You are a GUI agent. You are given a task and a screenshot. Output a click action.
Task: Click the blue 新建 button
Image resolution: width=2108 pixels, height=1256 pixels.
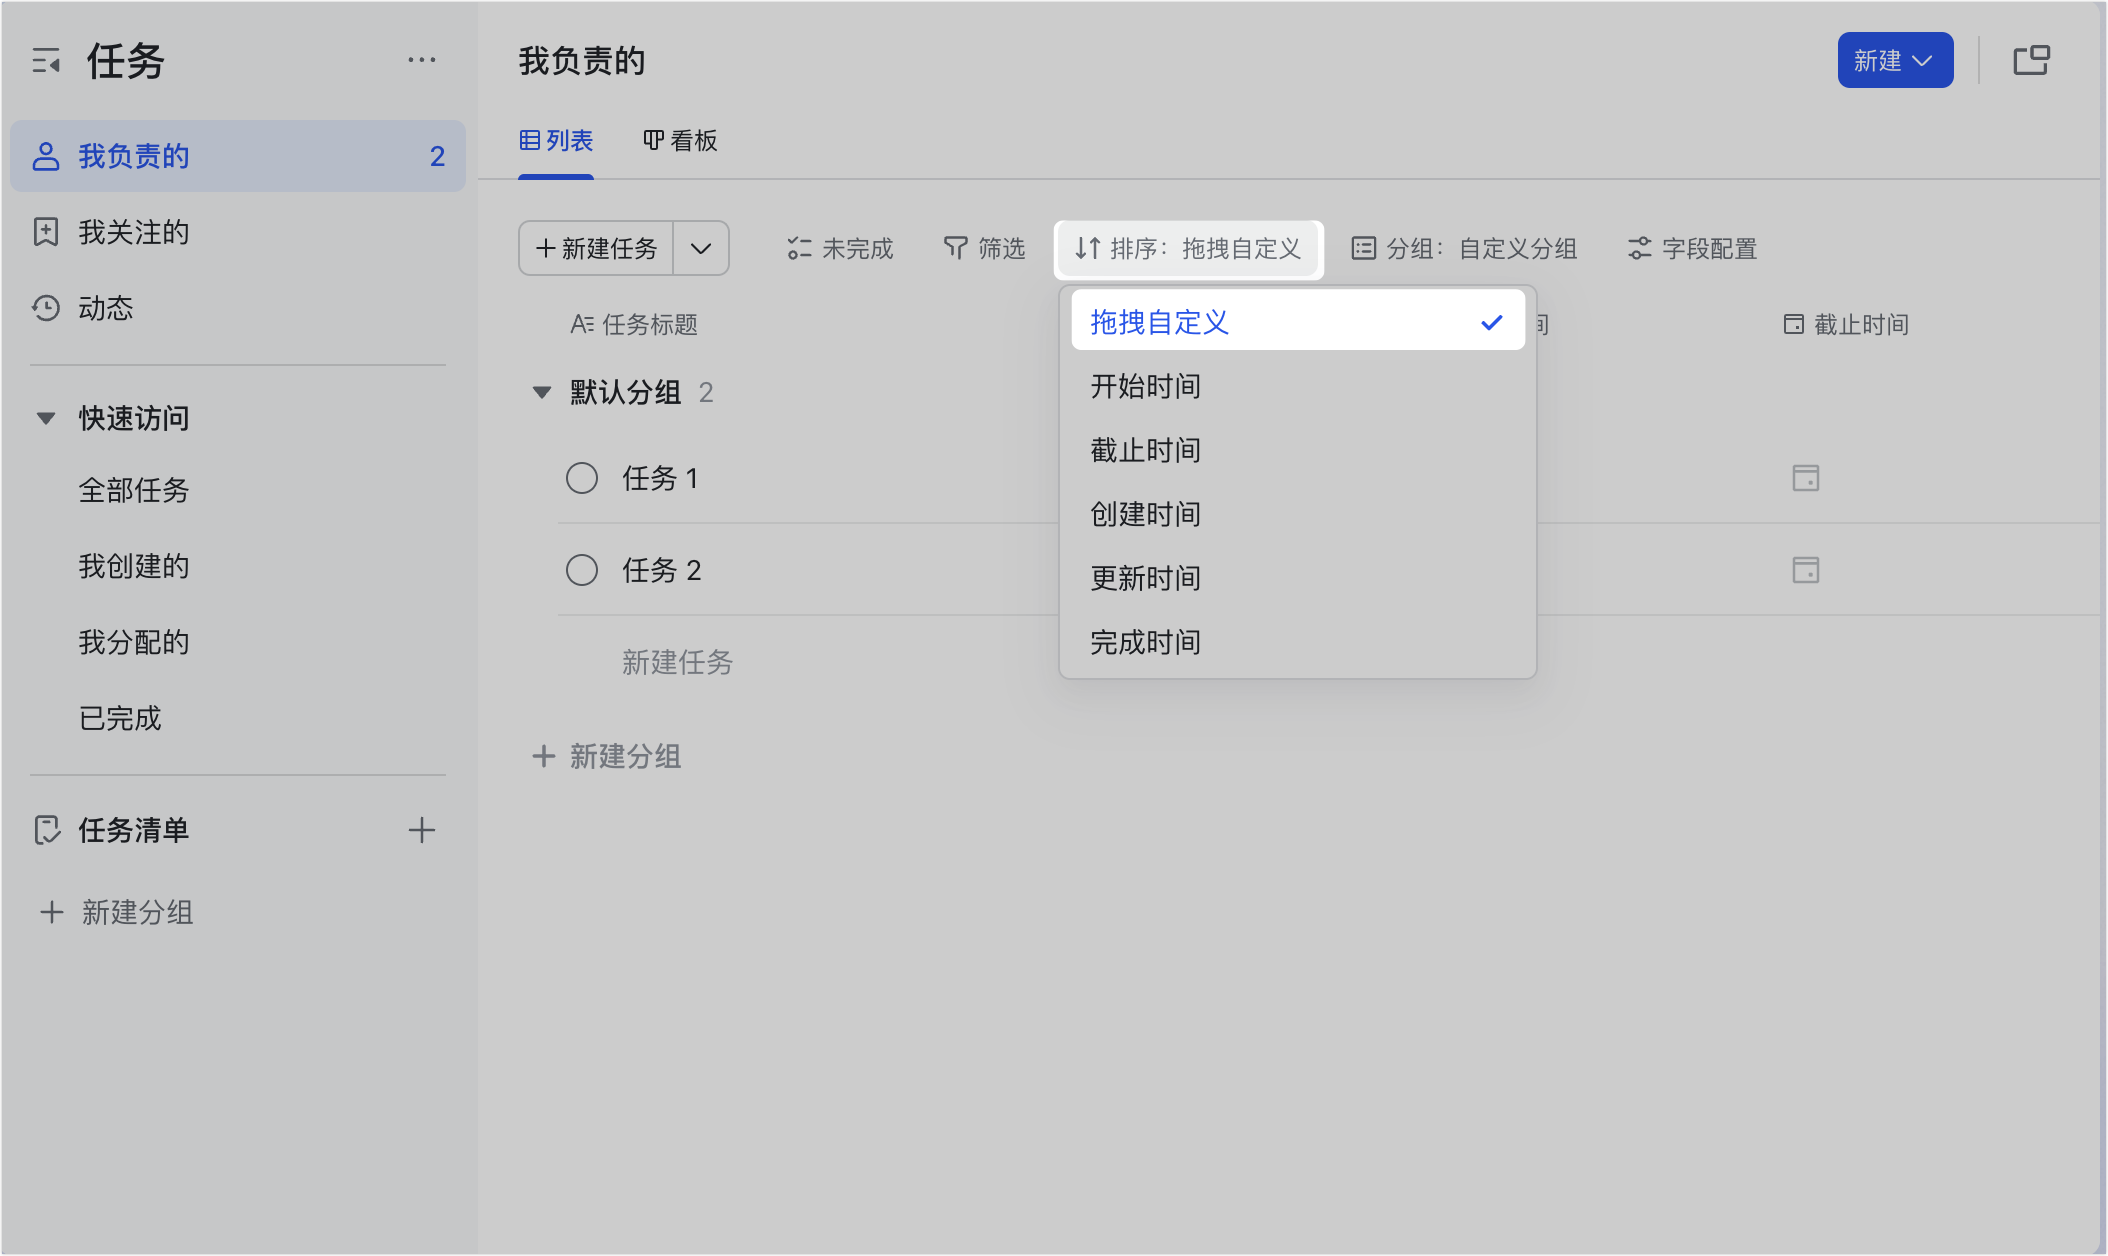(1894, 60)
